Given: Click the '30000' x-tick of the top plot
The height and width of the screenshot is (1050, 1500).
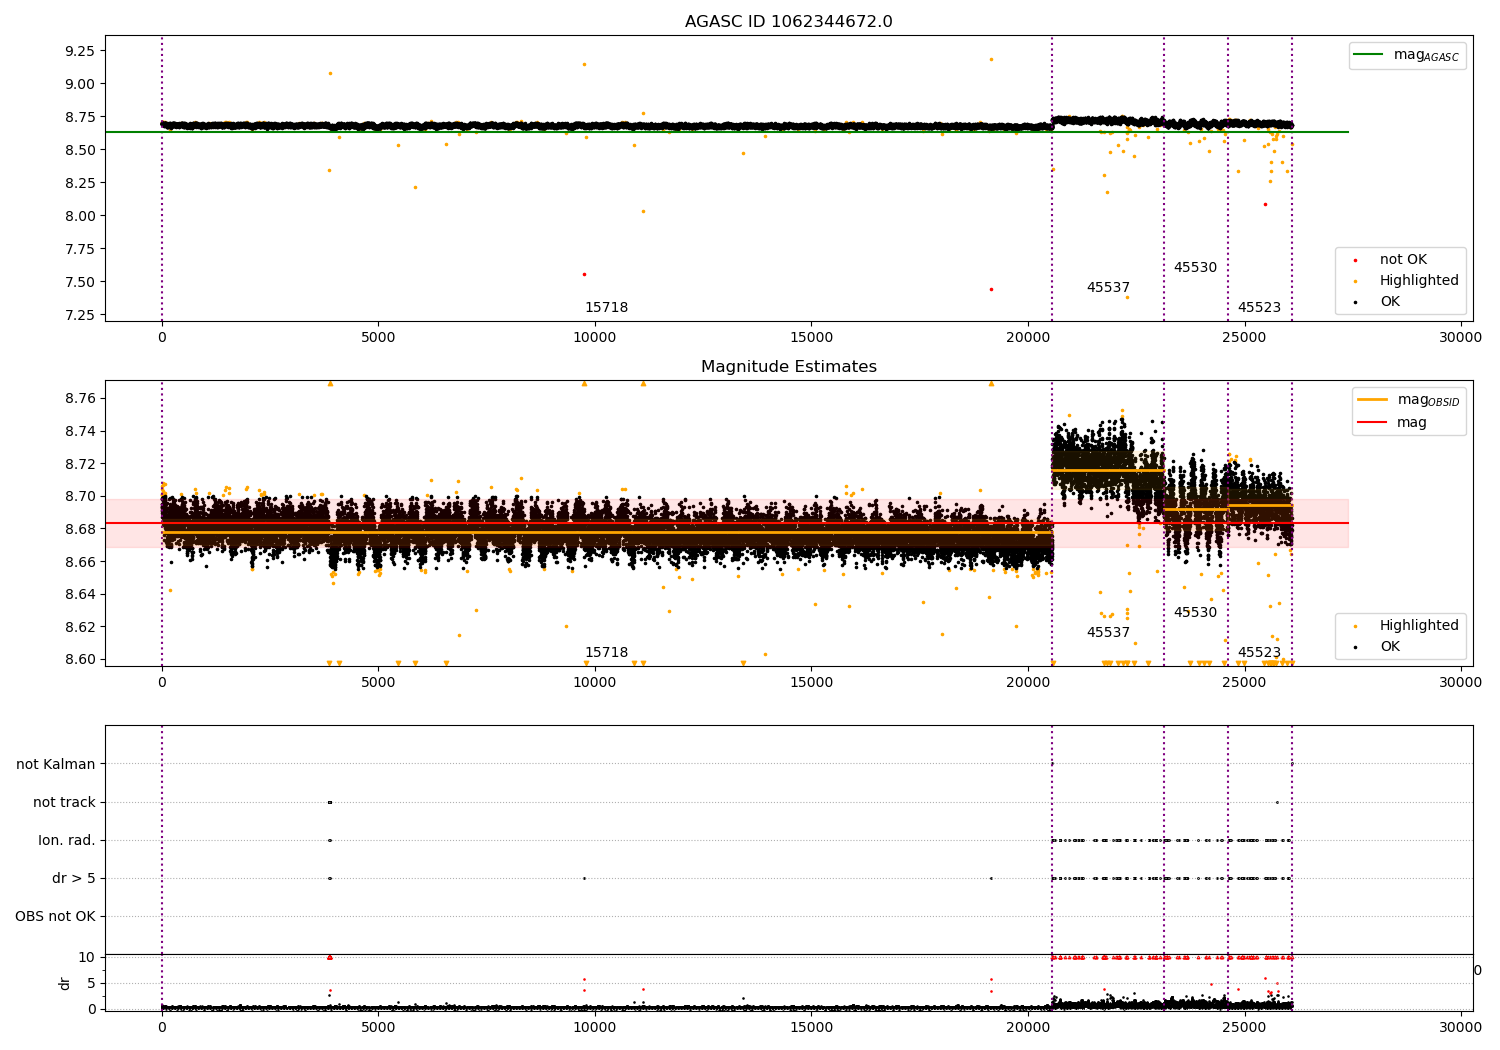Looking at the screenshot, I should [1460, 338].
